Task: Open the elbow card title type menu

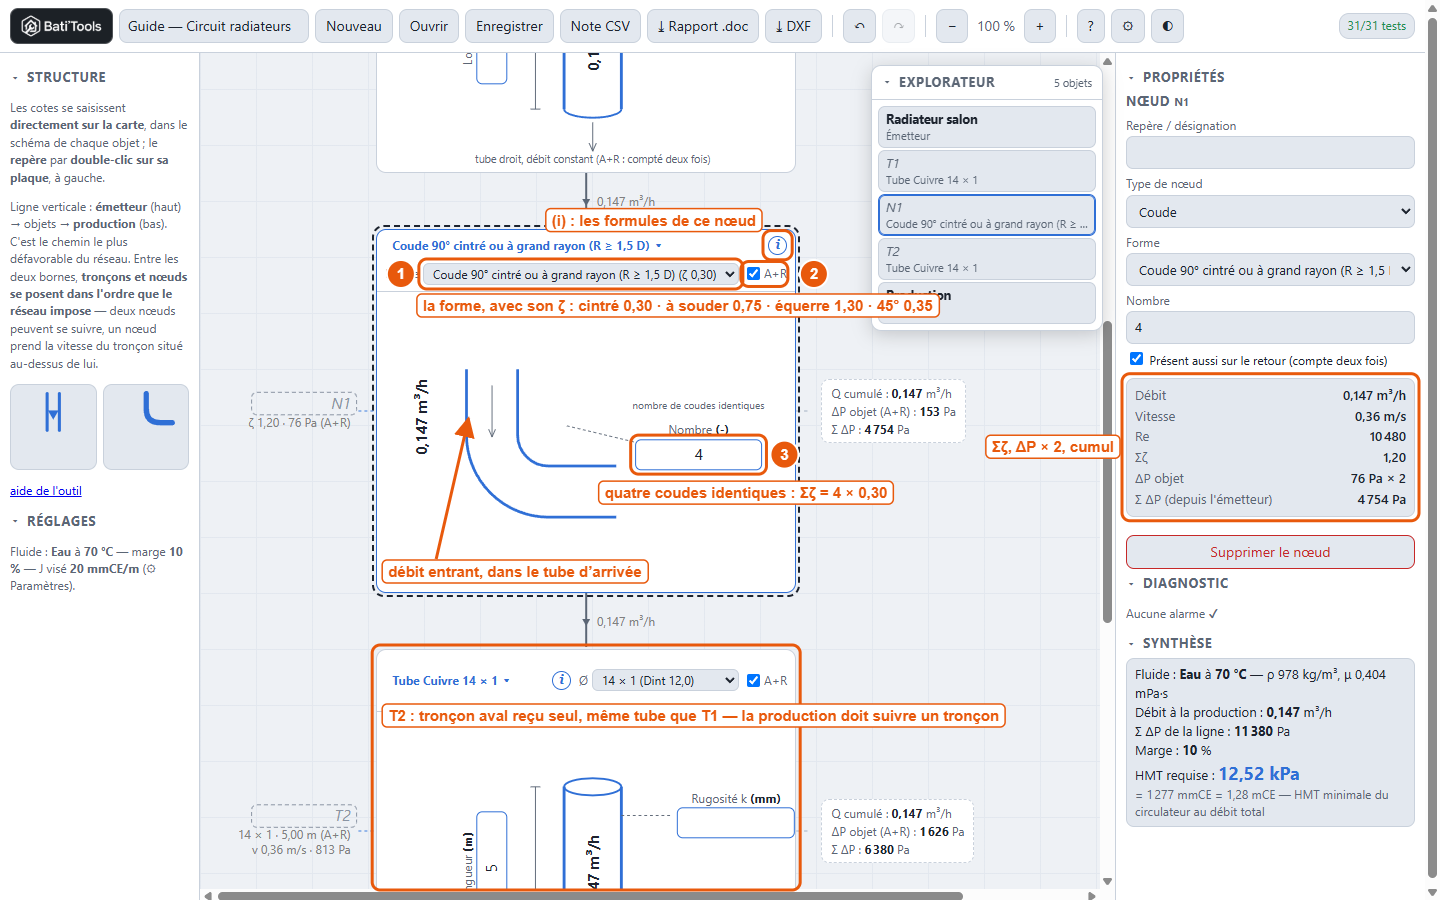Action: [527, 246]
